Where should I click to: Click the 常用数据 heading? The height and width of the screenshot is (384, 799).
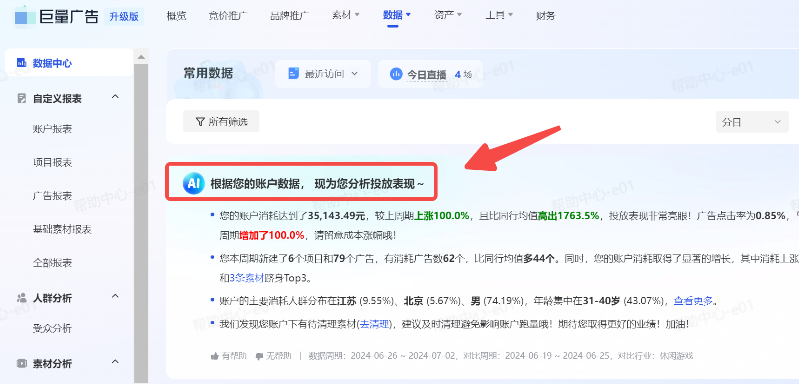[x=208, y=73]
